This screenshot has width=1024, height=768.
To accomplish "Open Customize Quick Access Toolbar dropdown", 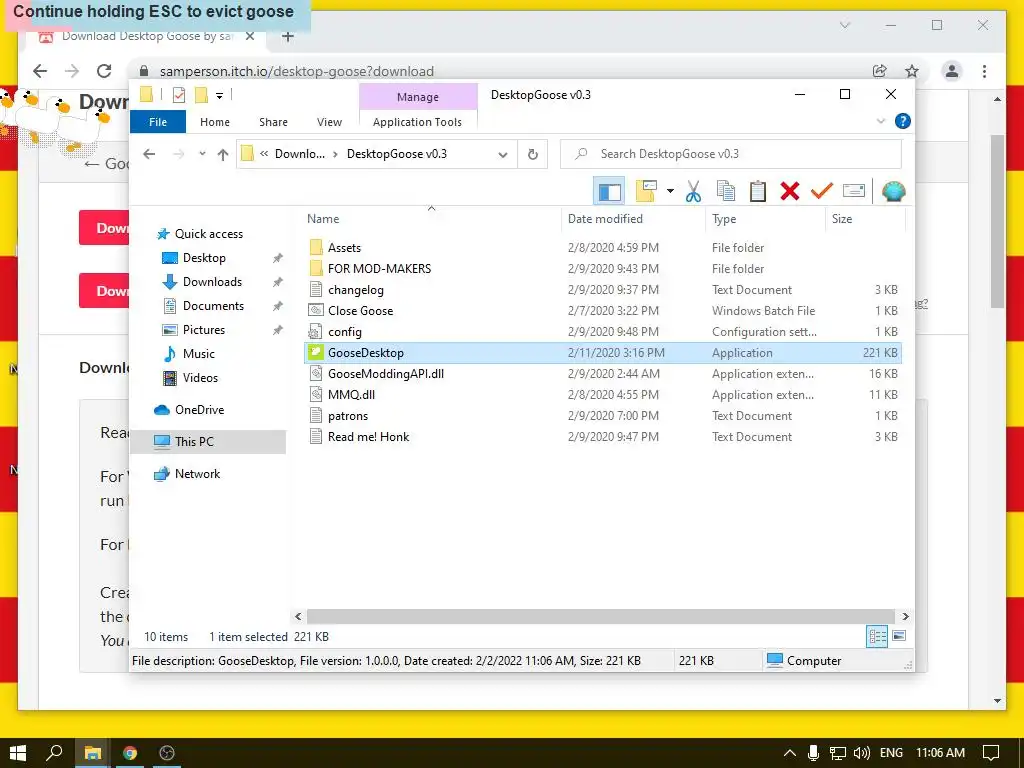I will [219, 96].
